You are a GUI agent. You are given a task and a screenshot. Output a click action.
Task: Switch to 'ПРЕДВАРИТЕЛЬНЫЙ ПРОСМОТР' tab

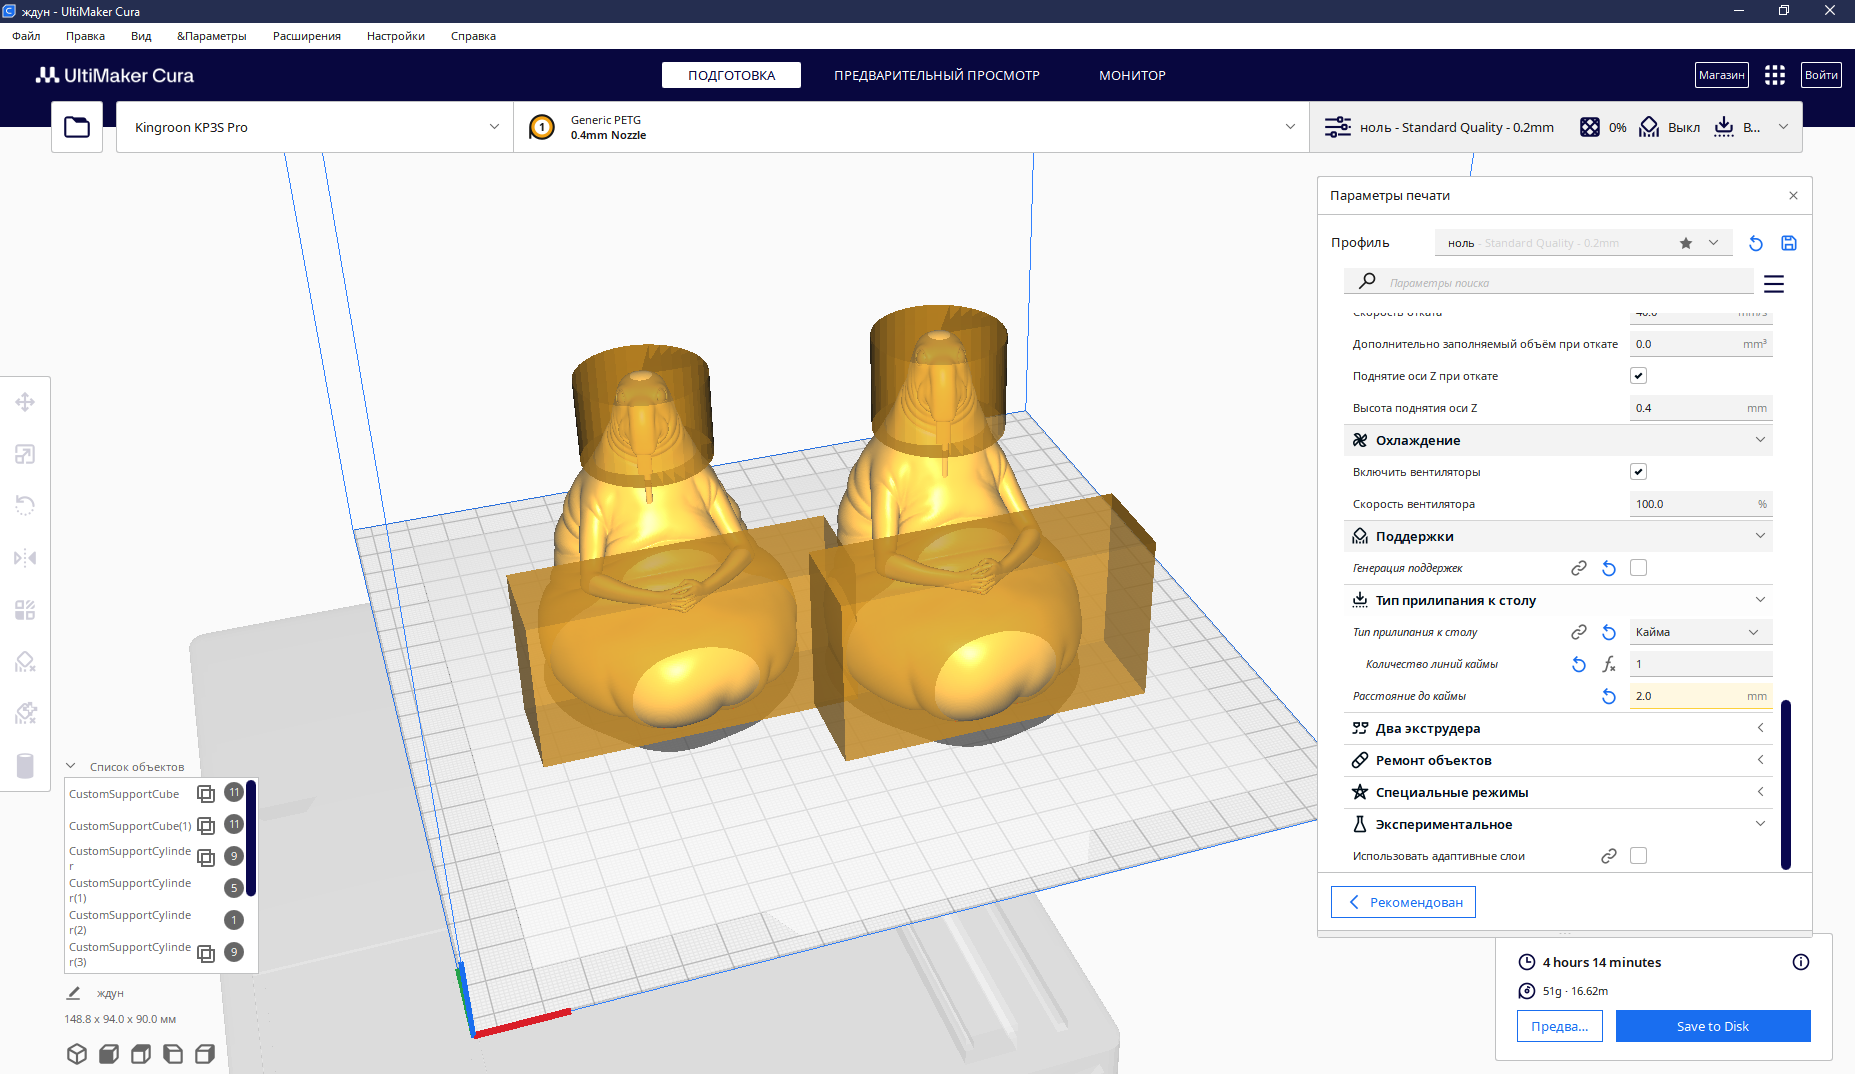[x=936, y=75]
